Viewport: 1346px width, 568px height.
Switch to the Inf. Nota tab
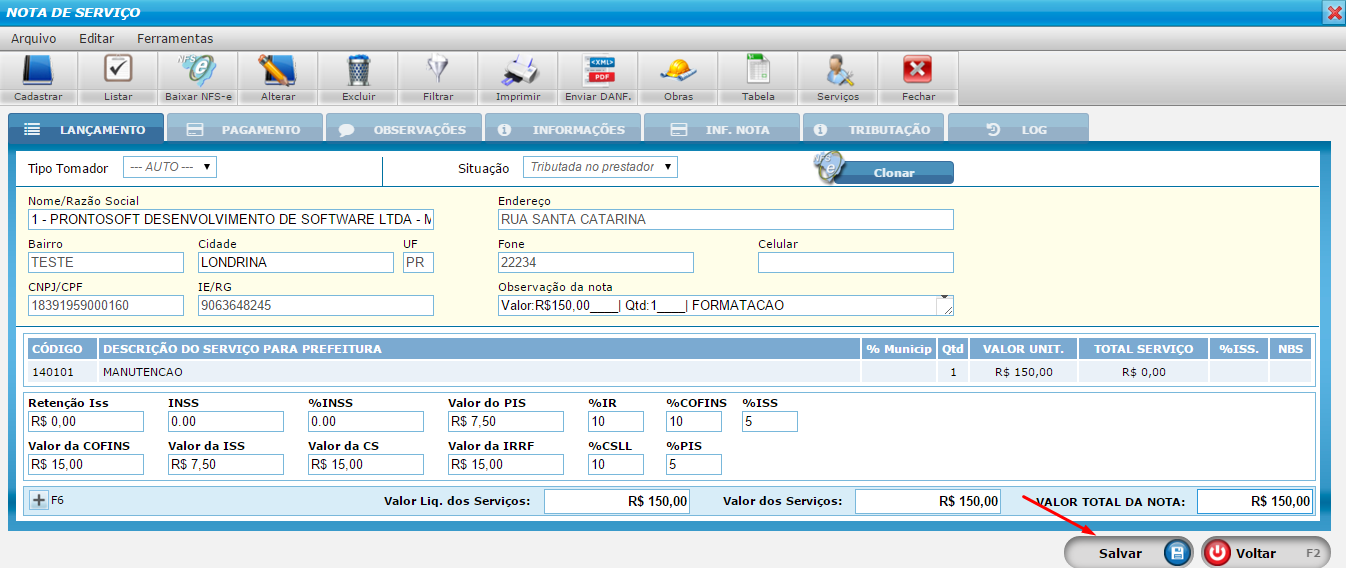tap(722, 129)
